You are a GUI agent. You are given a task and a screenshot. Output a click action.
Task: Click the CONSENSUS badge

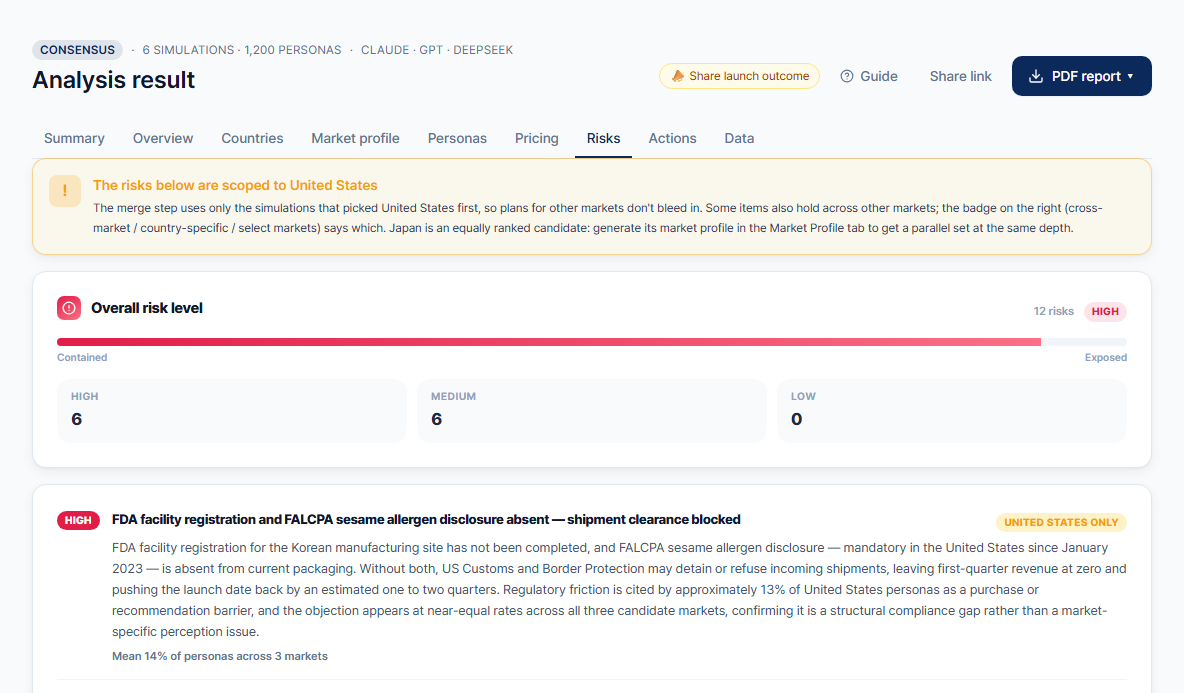tap(77, 50)
